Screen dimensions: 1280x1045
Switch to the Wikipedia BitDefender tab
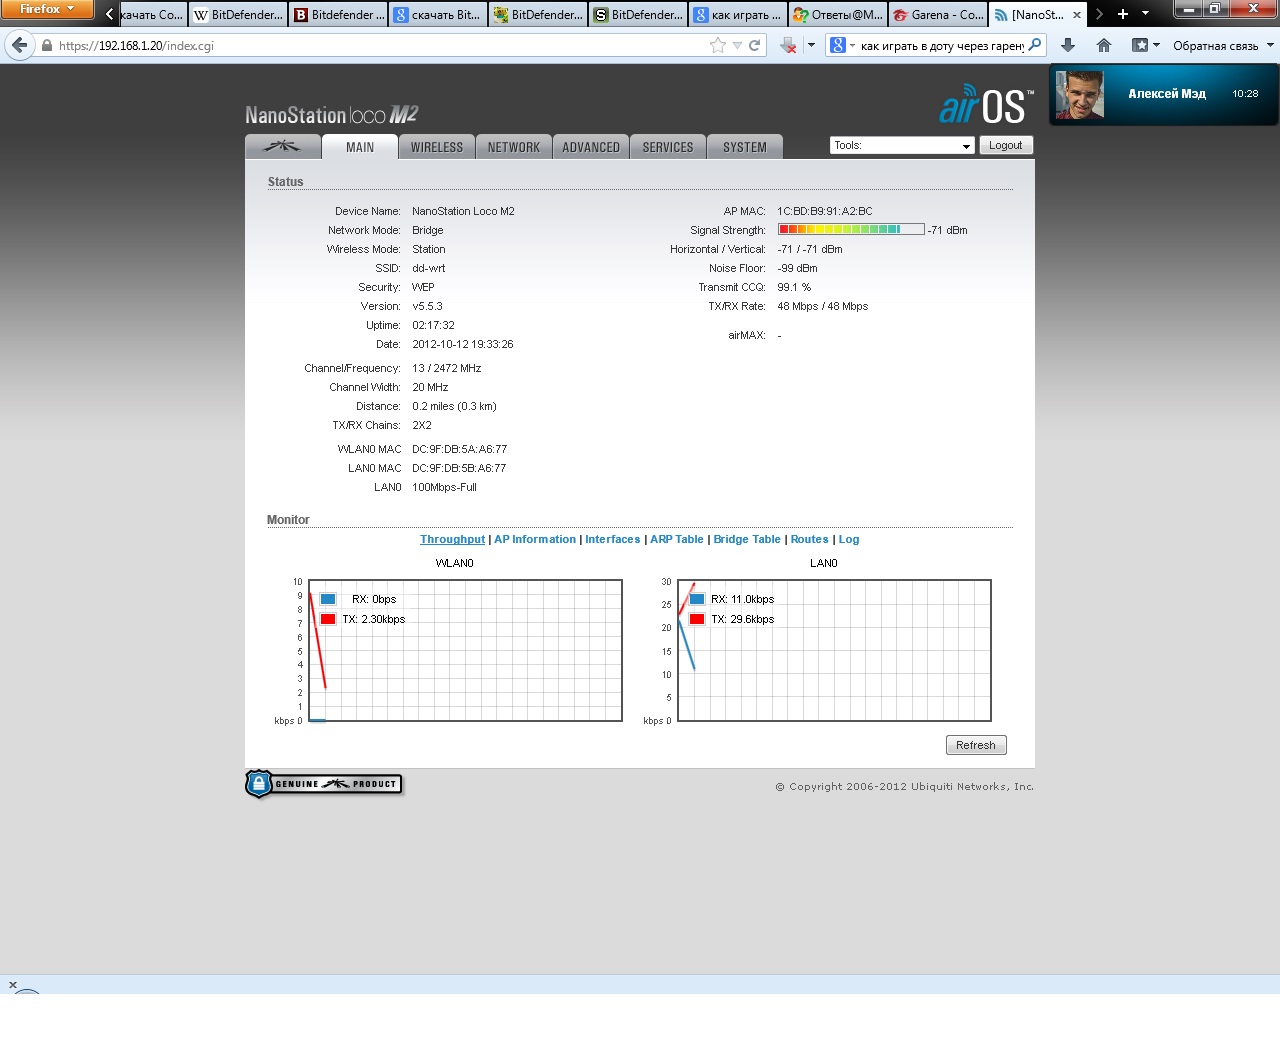pyautogui.click(x=238, y=15)
